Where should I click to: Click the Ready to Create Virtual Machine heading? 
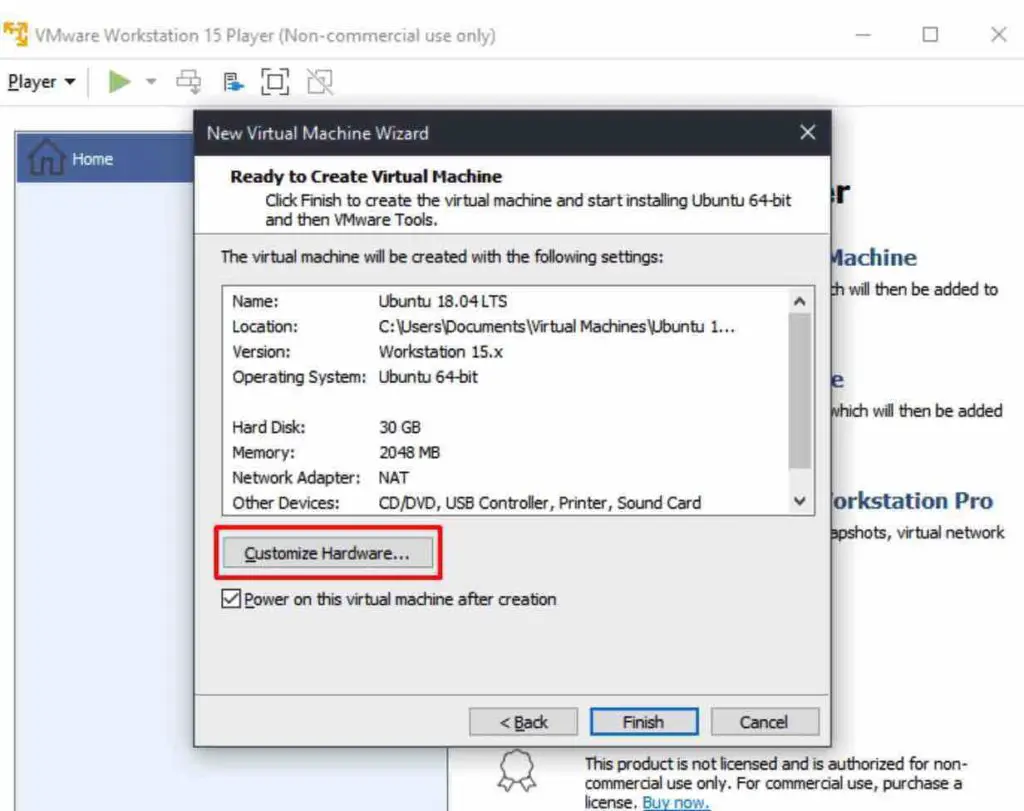[x=366, y=176]
